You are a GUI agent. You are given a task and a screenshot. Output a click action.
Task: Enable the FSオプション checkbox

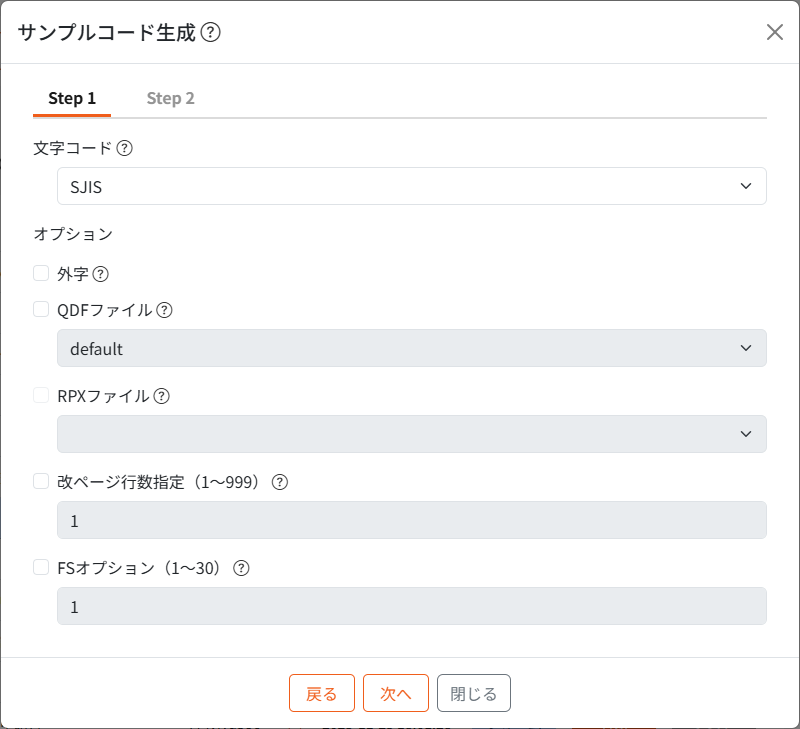41,567
